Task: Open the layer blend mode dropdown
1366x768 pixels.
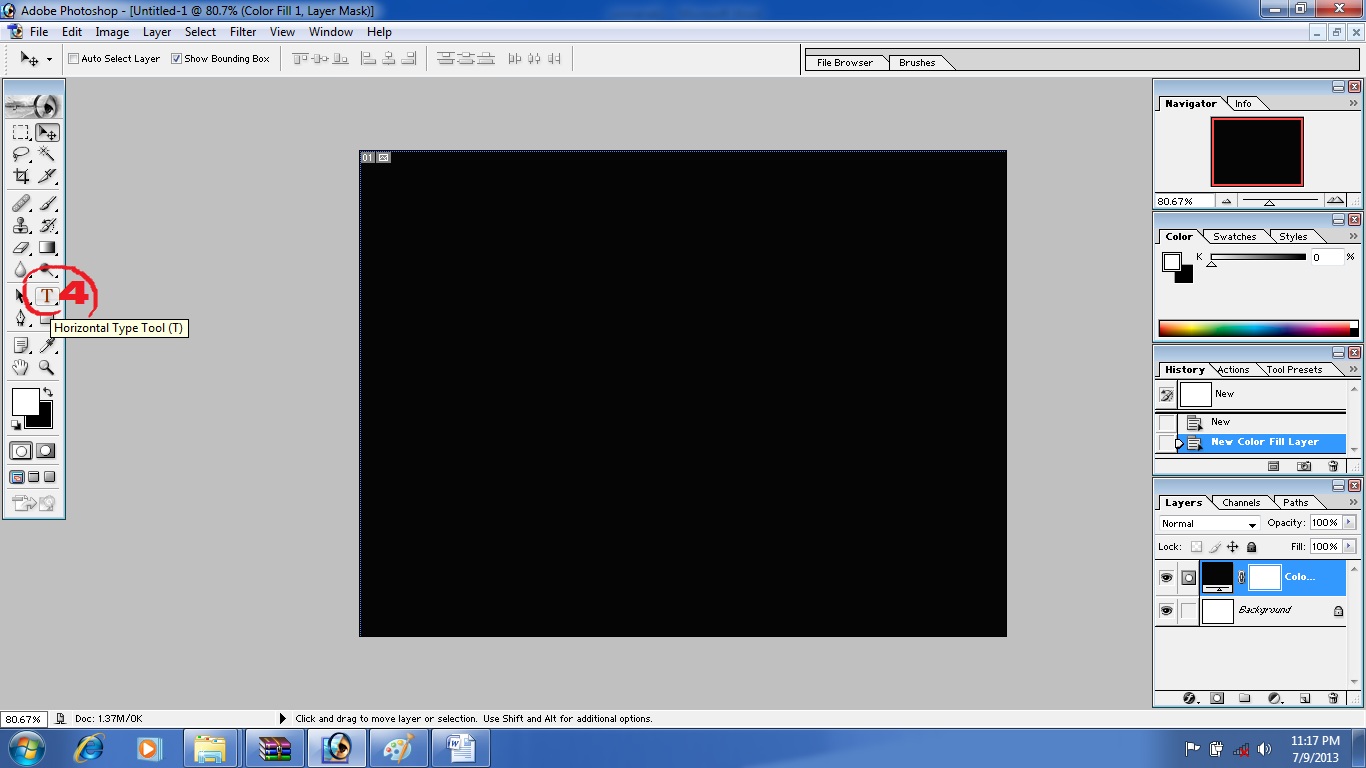Action: point(1206,523)
